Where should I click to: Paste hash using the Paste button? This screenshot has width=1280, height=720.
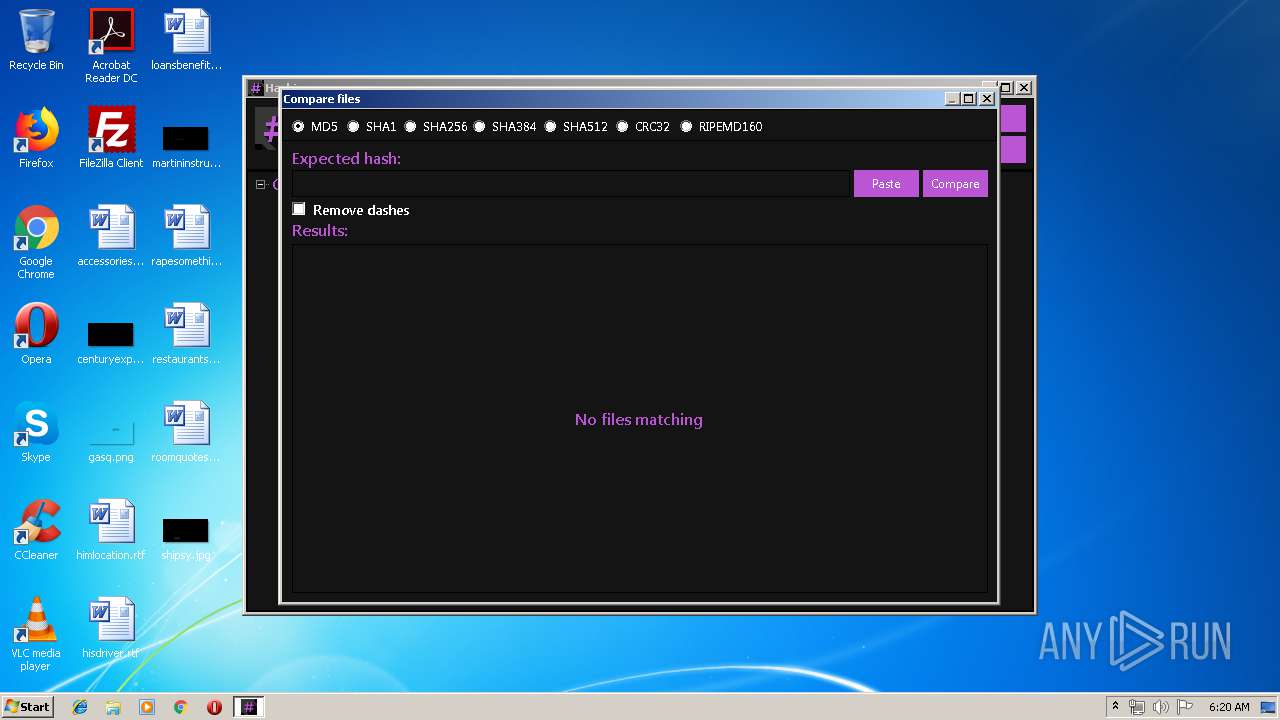tap(886, 184)
